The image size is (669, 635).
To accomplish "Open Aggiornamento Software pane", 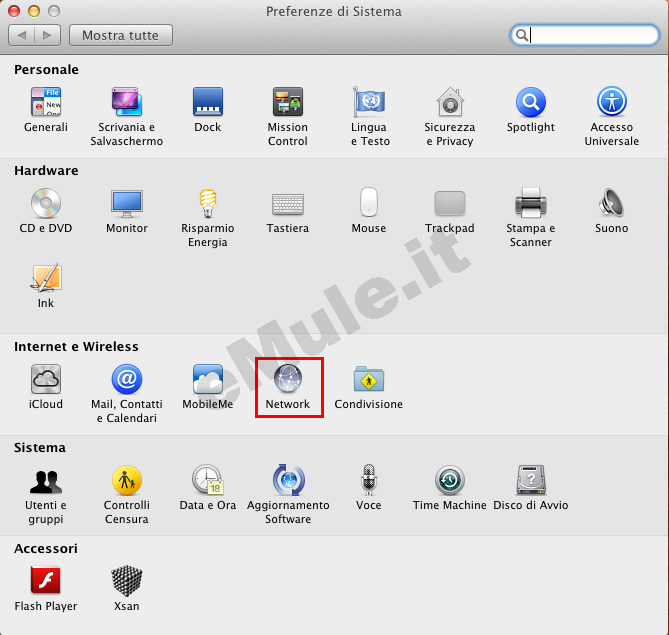I will tap(288, 494).
